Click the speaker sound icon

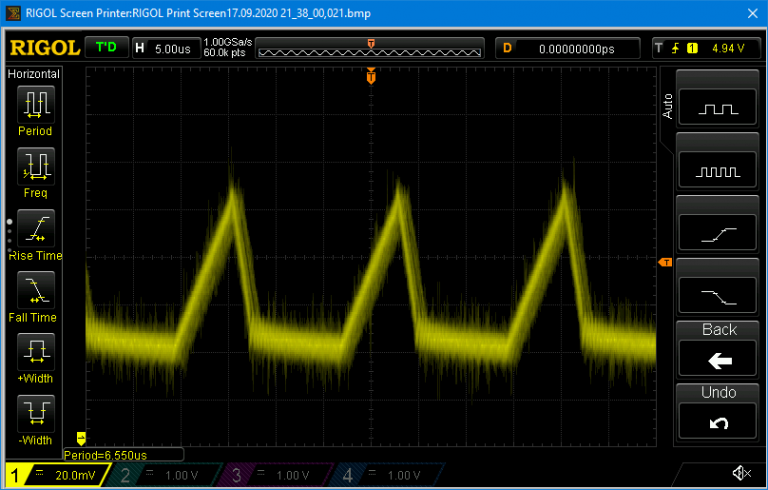pos(741,473)
